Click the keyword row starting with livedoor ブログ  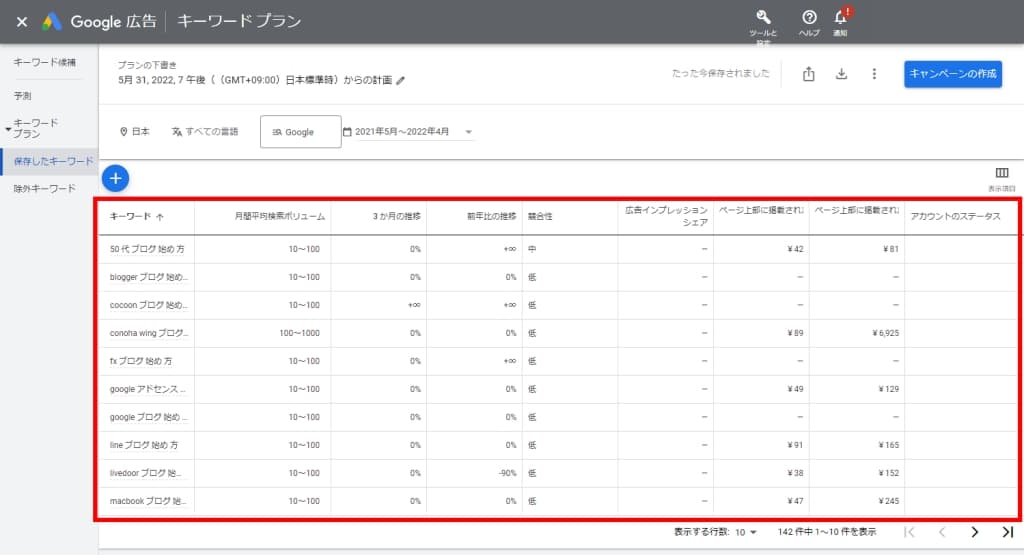pos(146,473)
